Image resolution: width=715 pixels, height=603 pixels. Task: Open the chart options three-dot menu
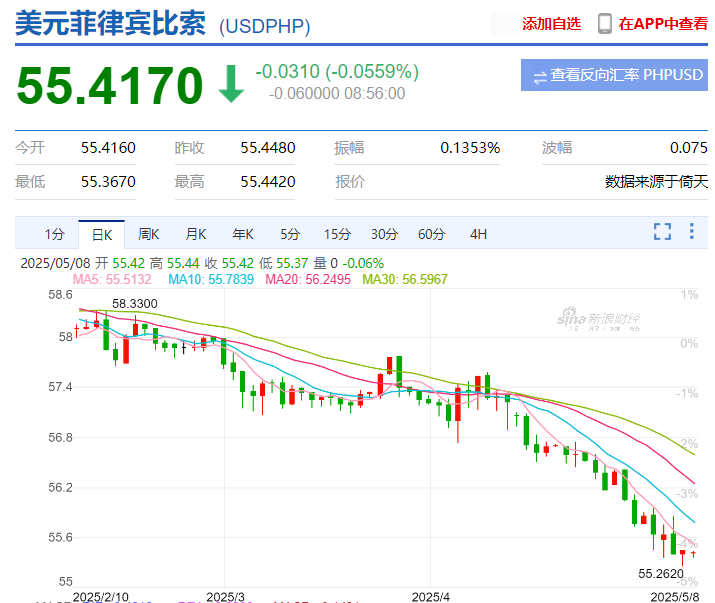(x=692, y=231)
